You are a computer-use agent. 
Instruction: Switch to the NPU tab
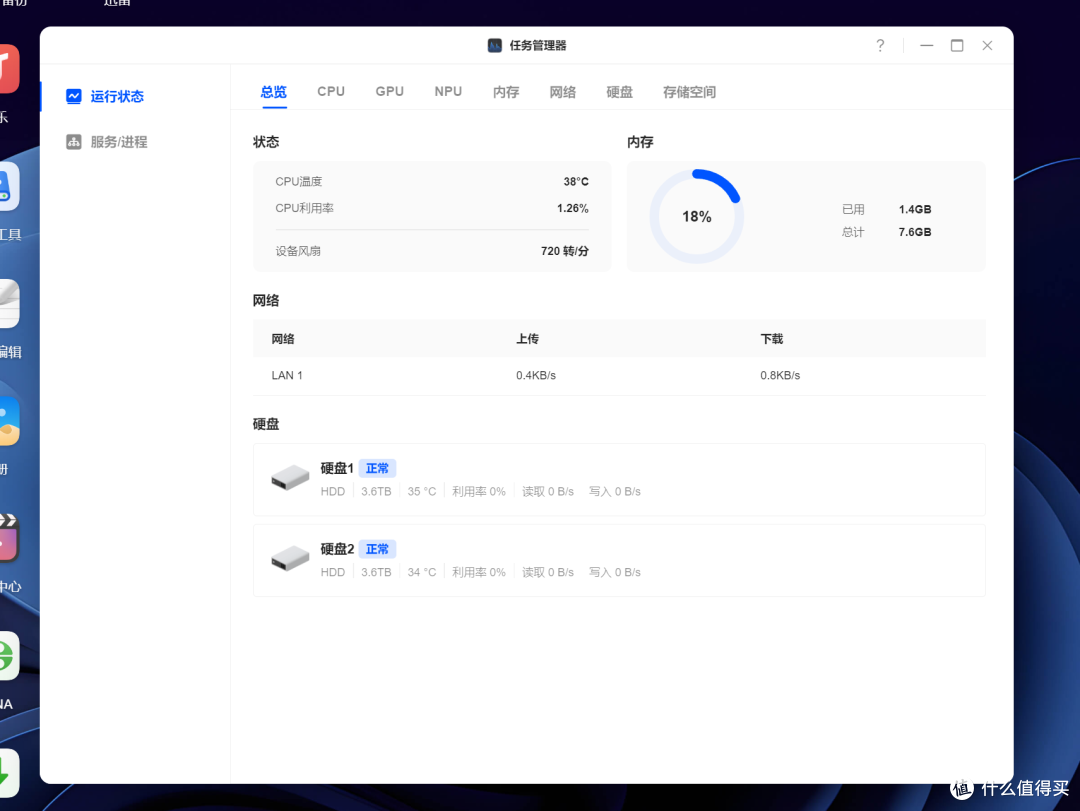click(448, 92)
